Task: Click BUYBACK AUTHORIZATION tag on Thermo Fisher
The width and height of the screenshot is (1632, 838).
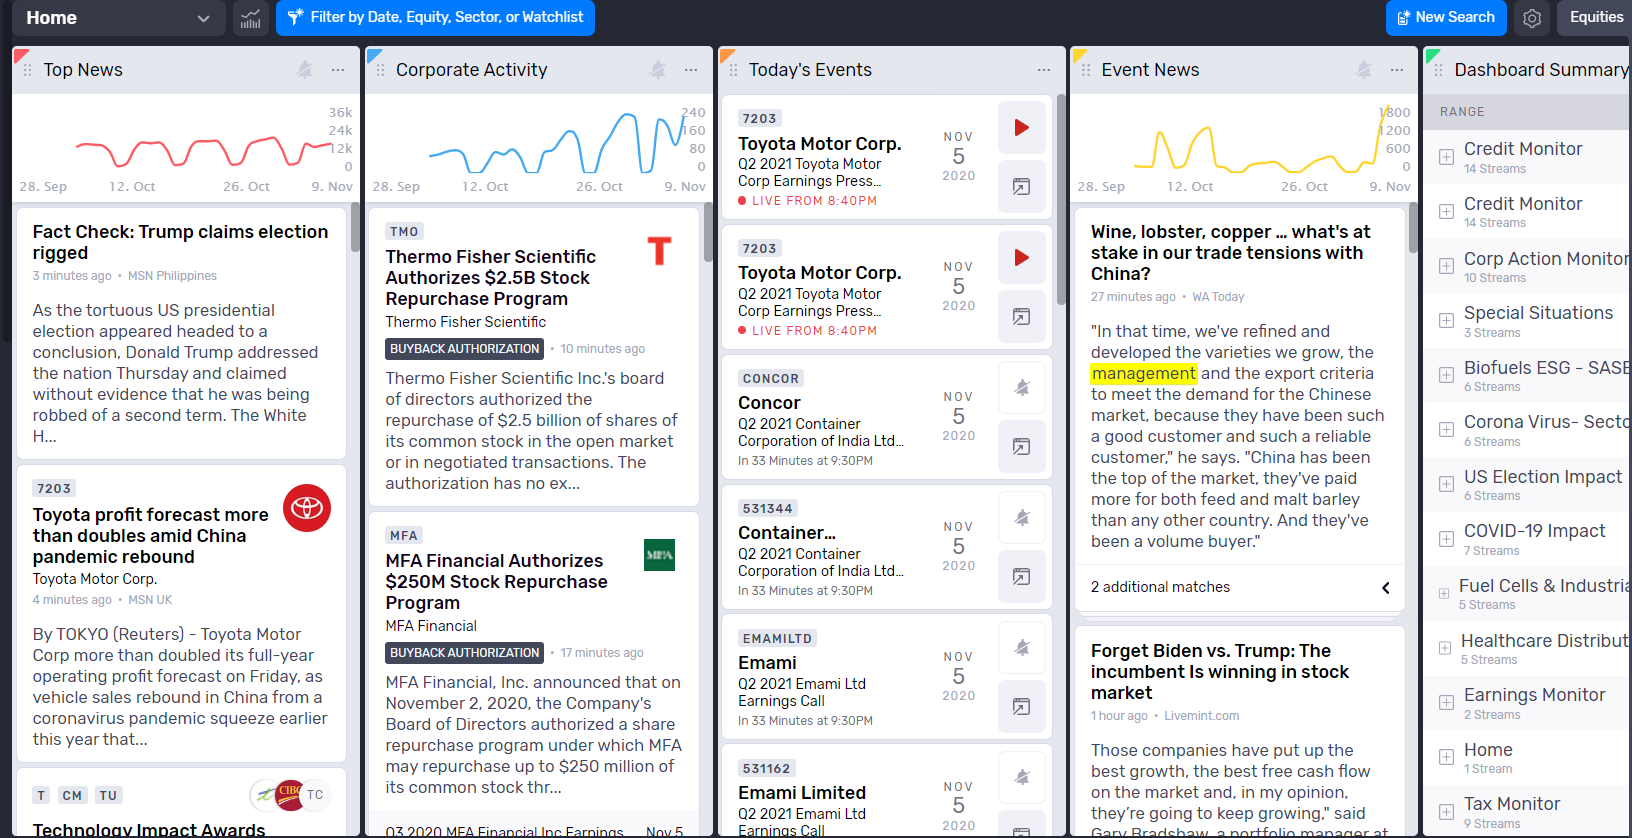Action: point(464,349)
